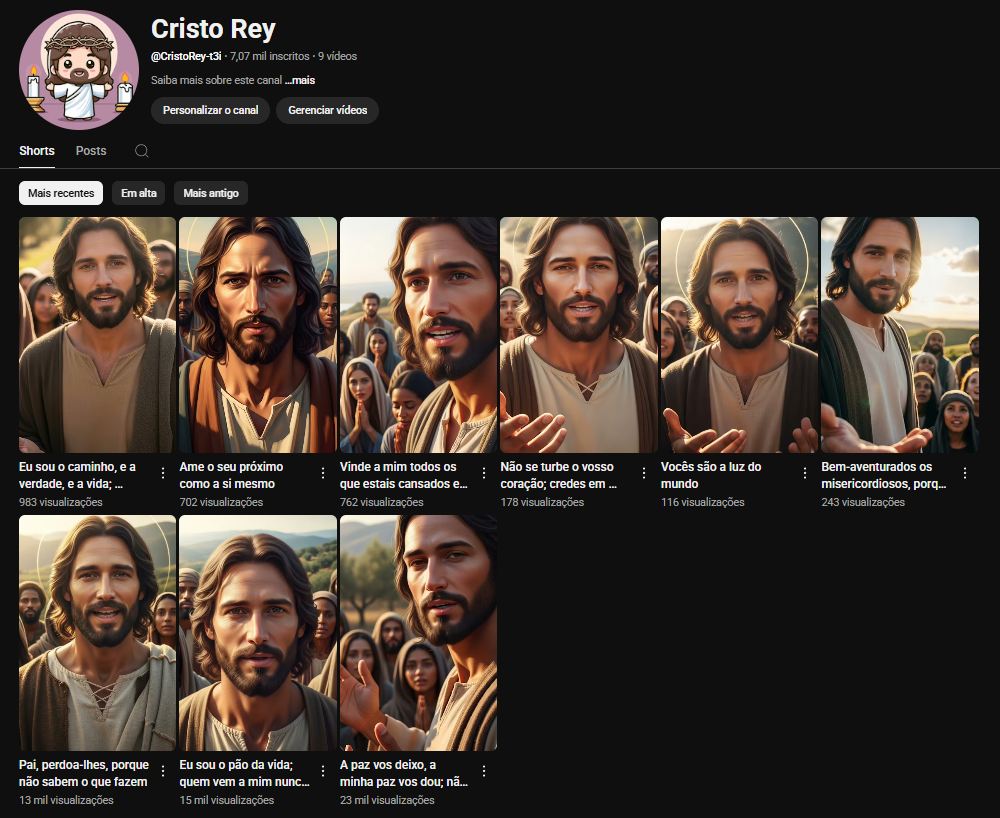1000x818 pixels.
Task: Click the "702 visualizações" view count
Action: 221,502
